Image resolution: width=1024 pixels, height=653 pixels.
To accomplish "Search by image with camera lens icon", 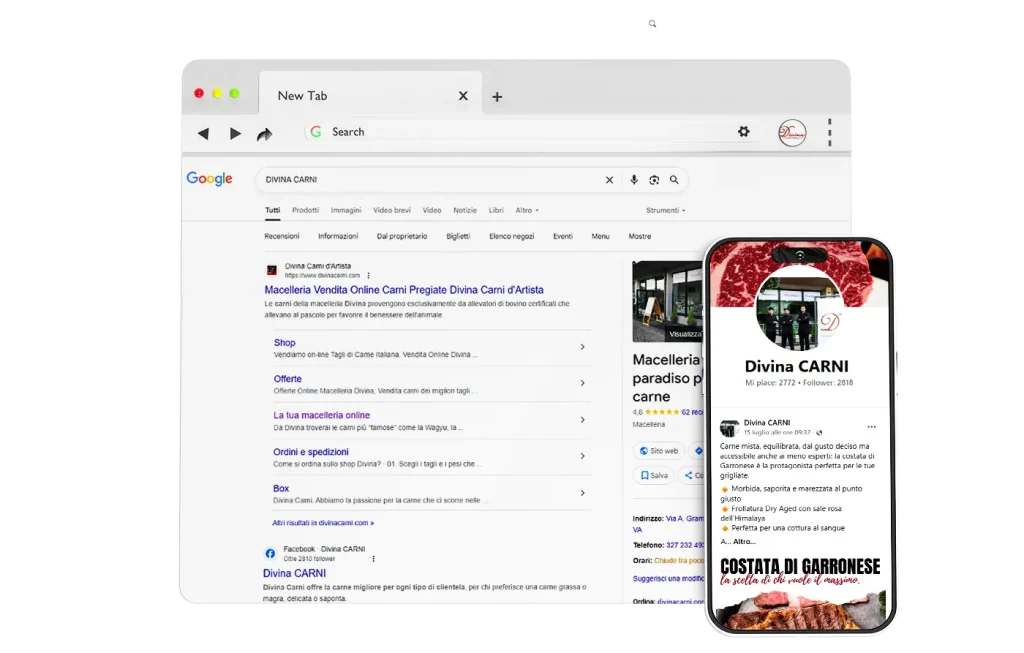I will pyautogui.click(x=654, y=180).
